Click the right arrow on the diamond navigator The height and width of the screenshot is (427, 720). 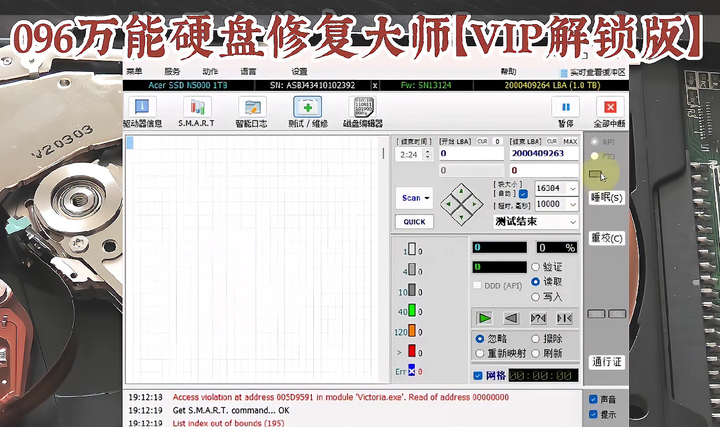(475, 204)
